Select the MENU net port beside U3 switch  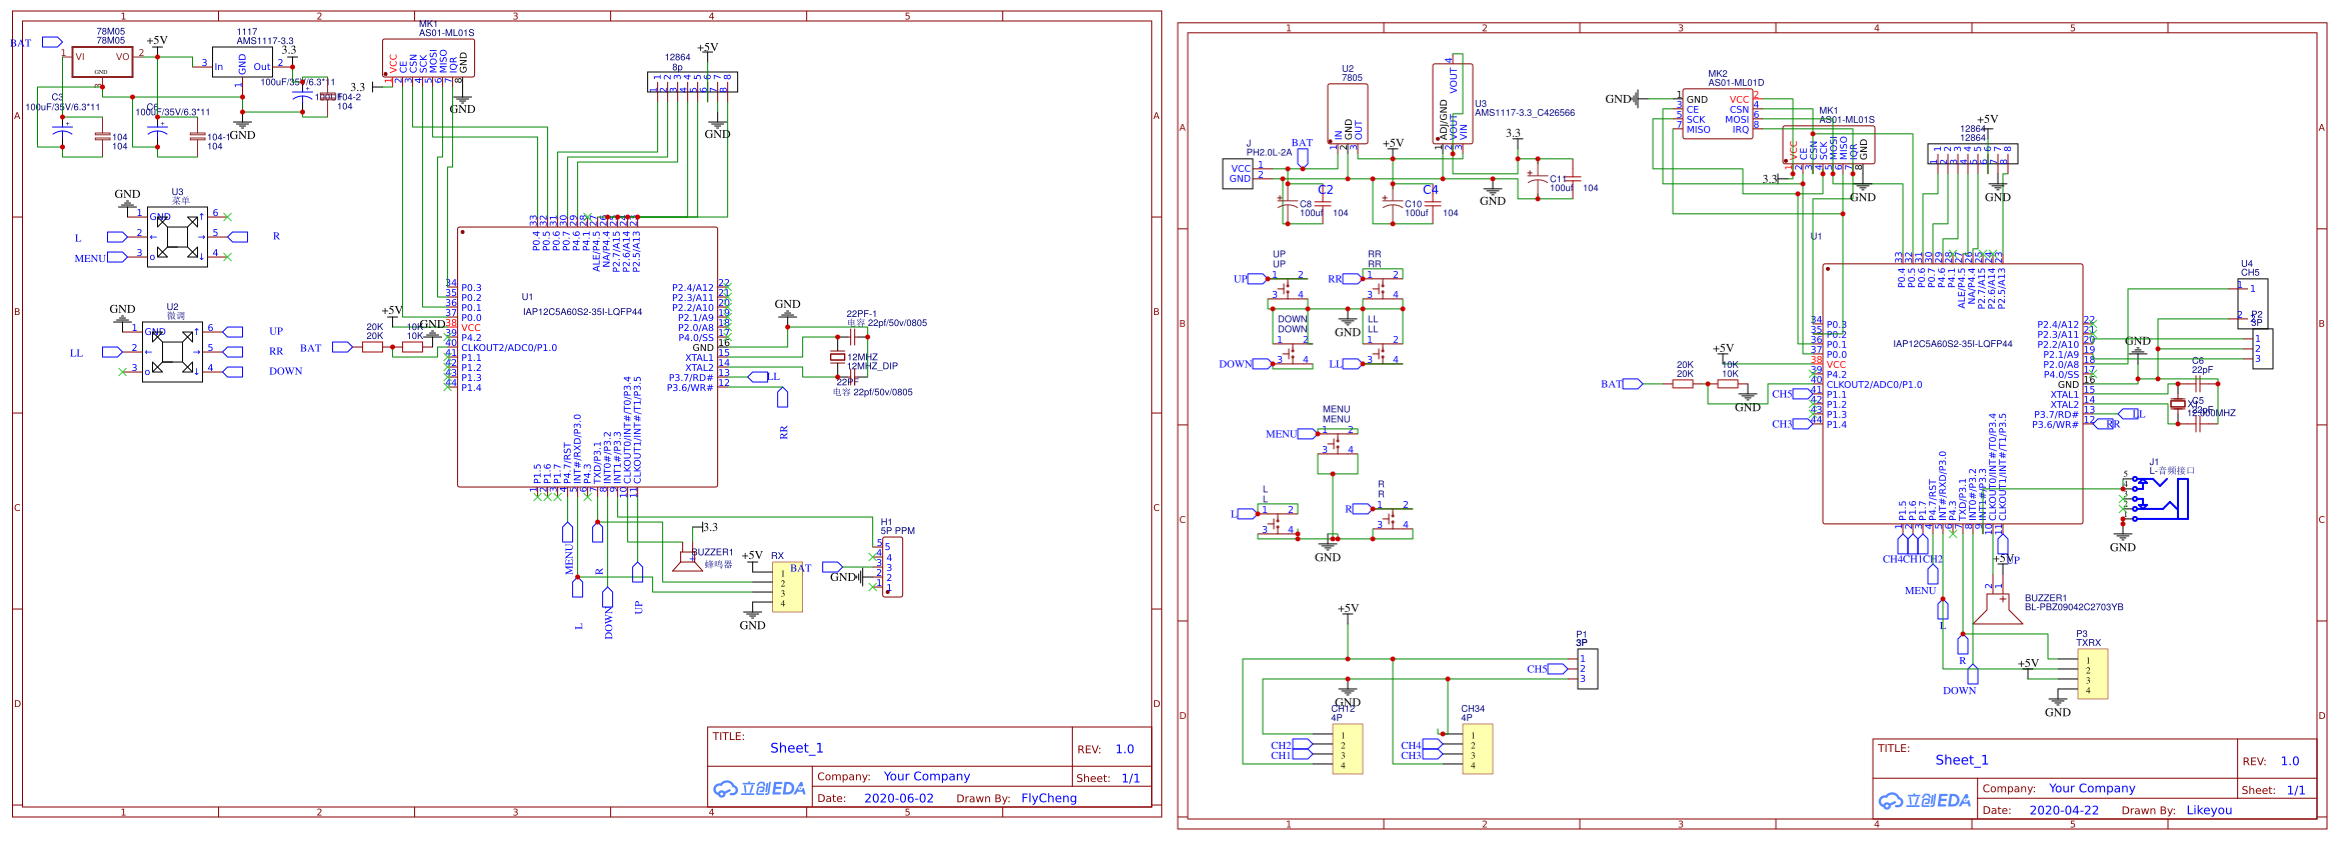[118, 257]
